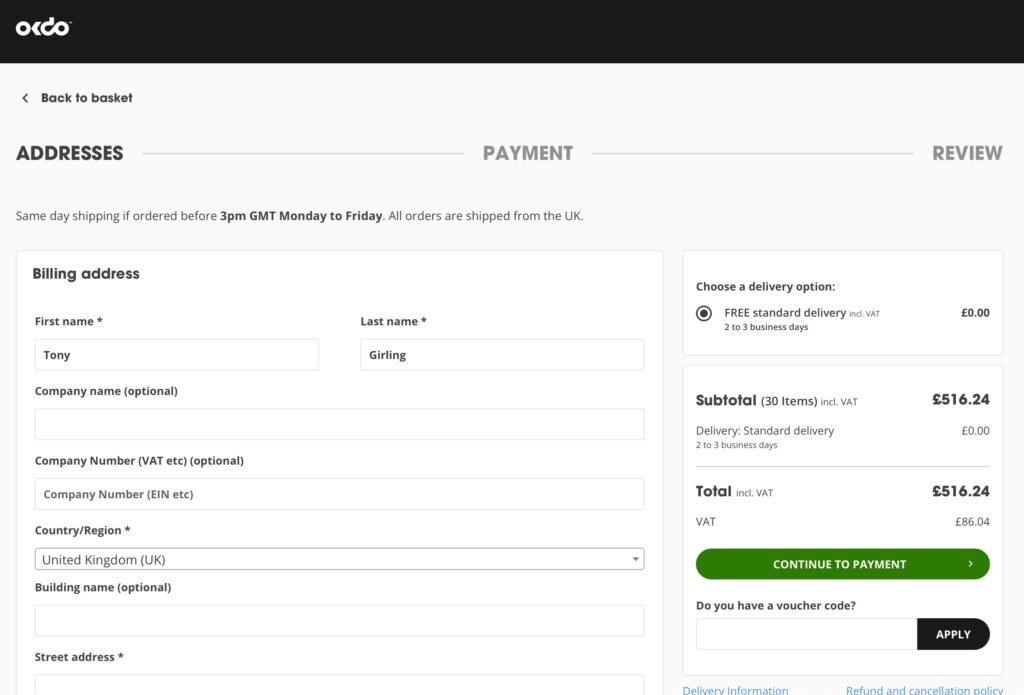The width and height of the screenshot is (1024, 695).
Task: Open Refund and cancellation policy link
Action: [924, 689]
